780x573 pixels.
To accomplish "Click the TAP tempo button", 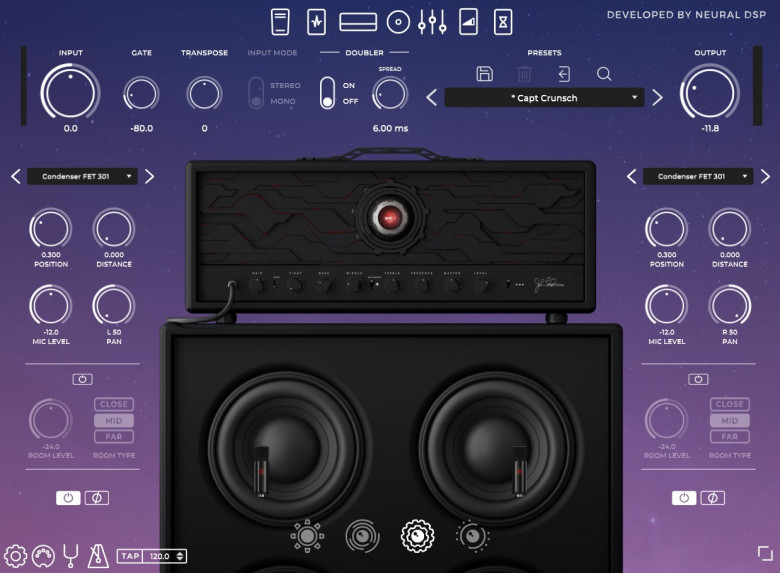I will (x=130, y=556).
